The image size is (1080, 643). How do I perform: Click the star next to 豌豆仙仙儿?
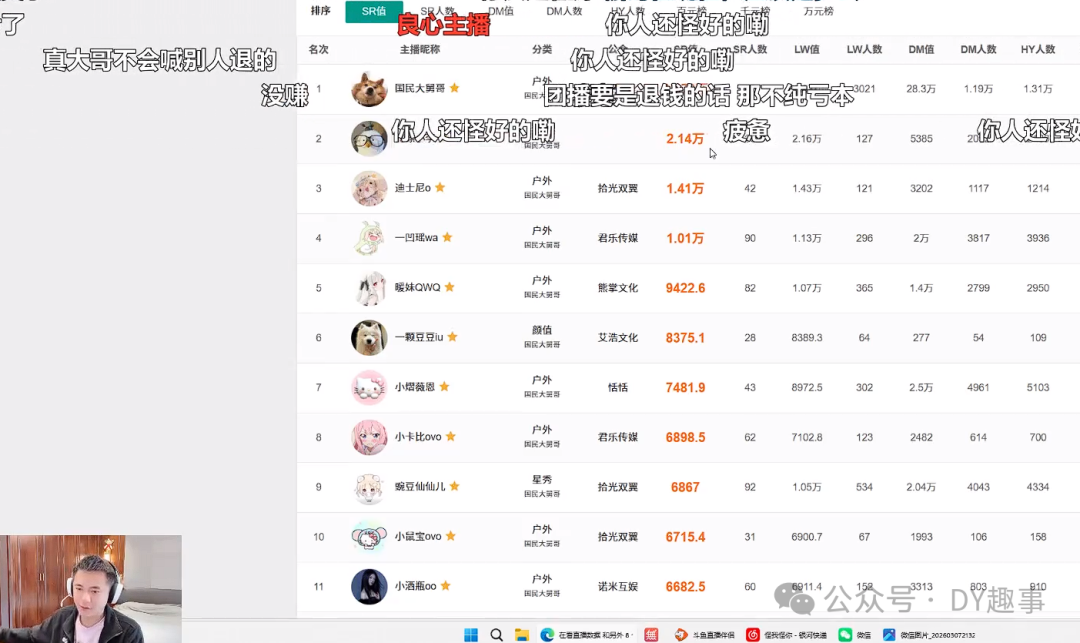click(455, 486)
